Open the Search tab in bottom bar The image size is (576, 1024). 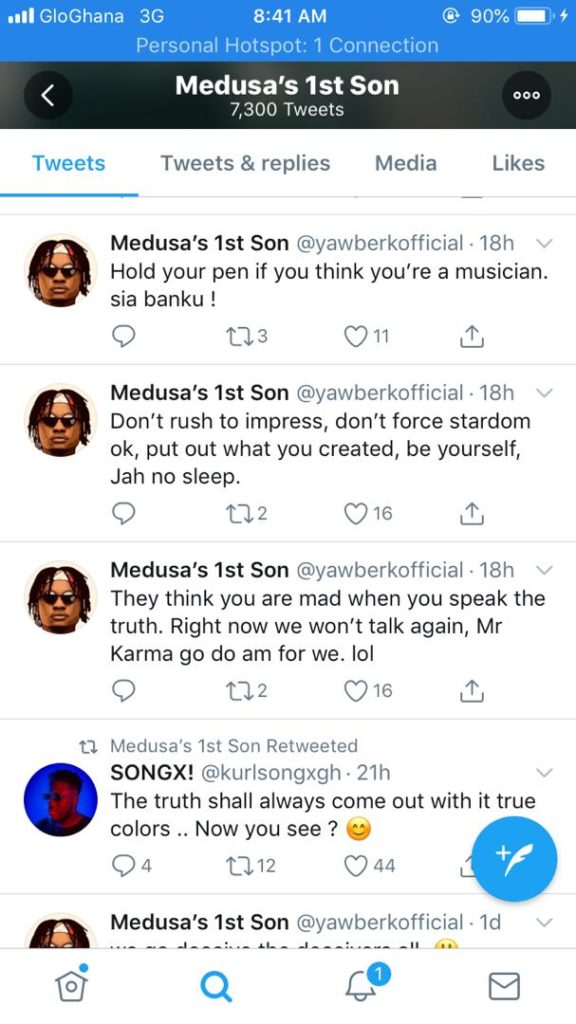click(x=216, y=985)
